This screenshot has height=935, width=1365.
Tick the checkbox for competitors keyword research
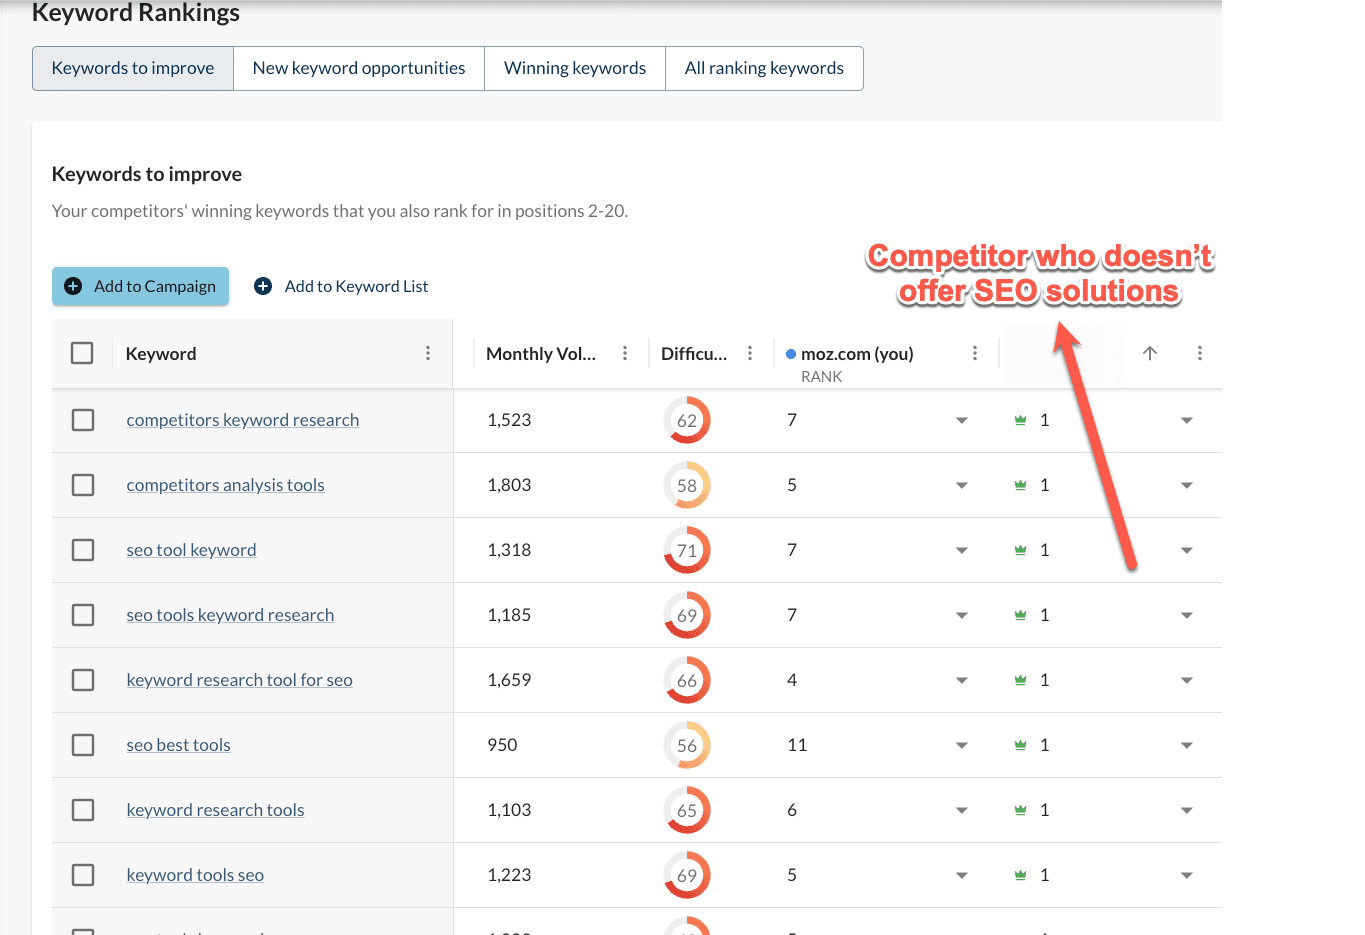coord(83,420)
